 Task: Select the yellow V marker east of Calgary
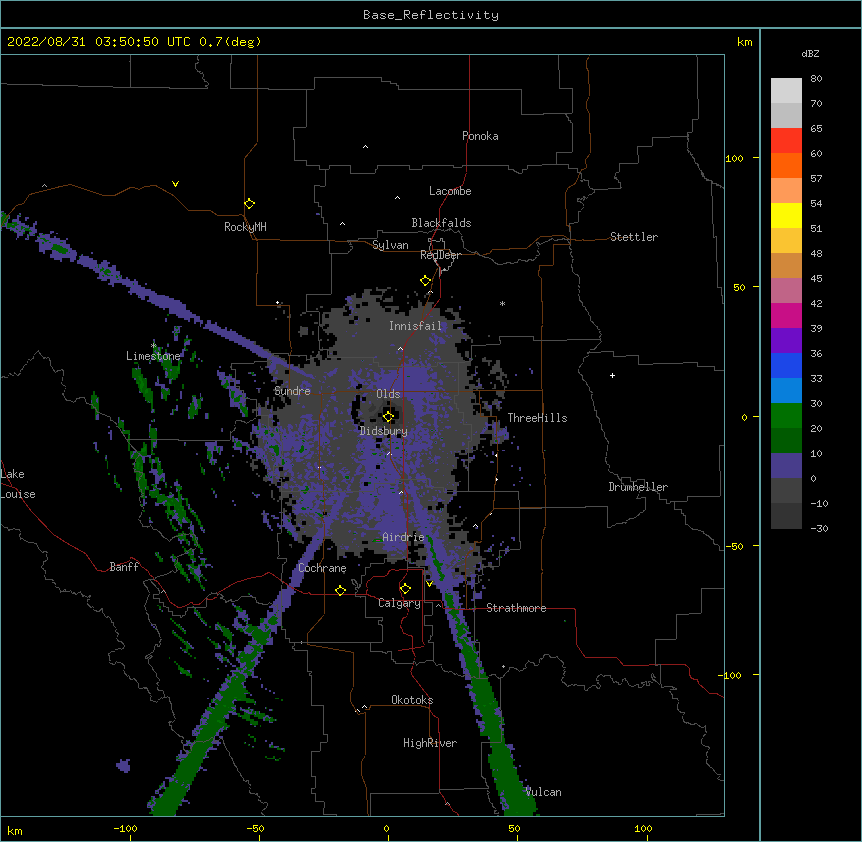[429, 584]
